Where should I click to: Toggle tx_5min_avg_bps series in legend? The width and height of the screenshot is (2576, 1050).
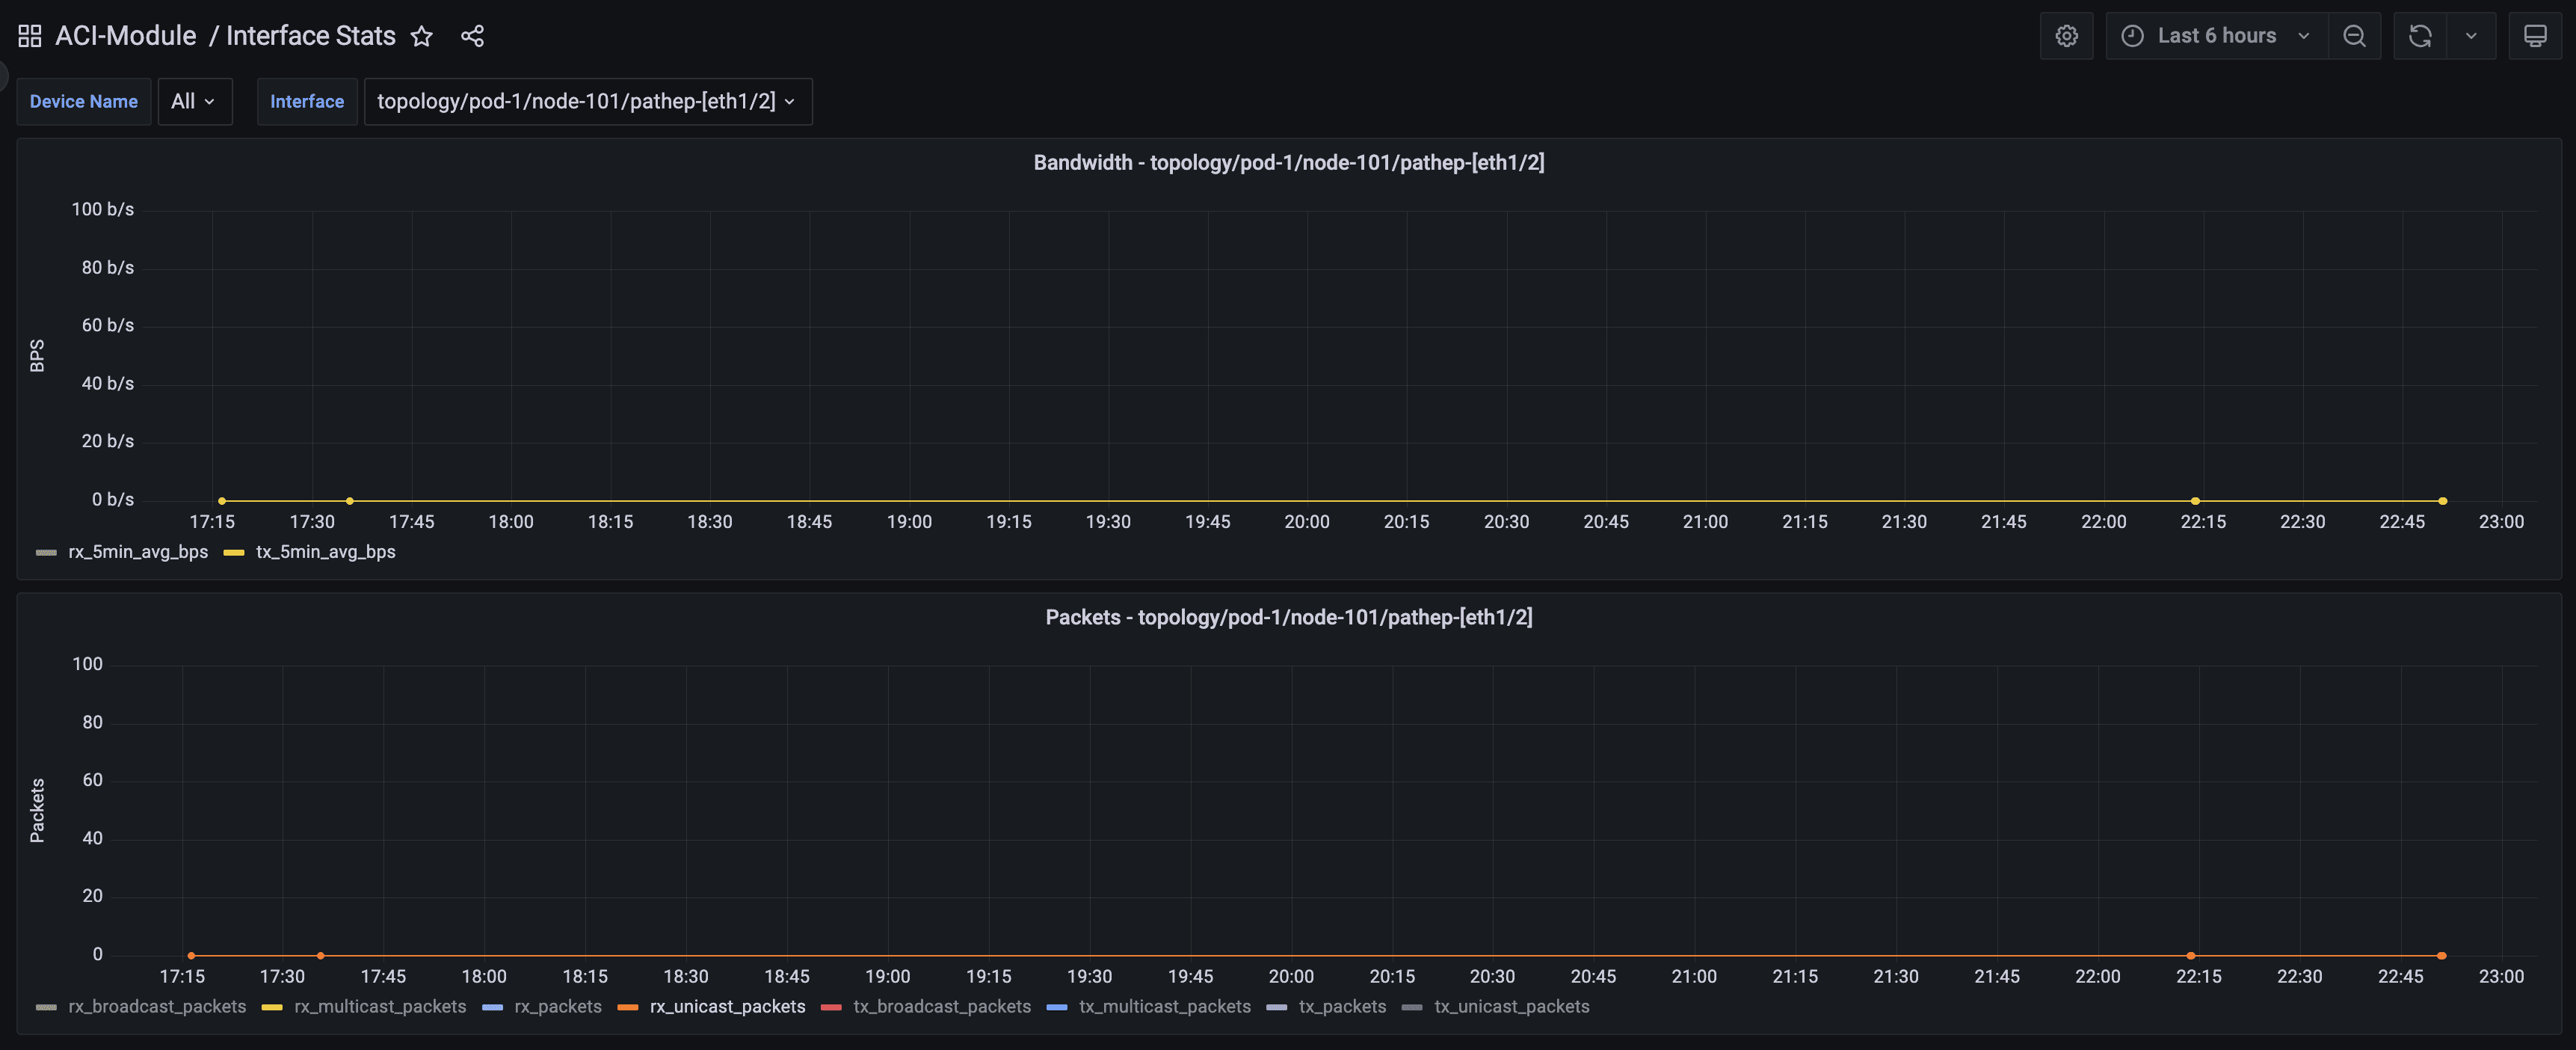(325, 552)
